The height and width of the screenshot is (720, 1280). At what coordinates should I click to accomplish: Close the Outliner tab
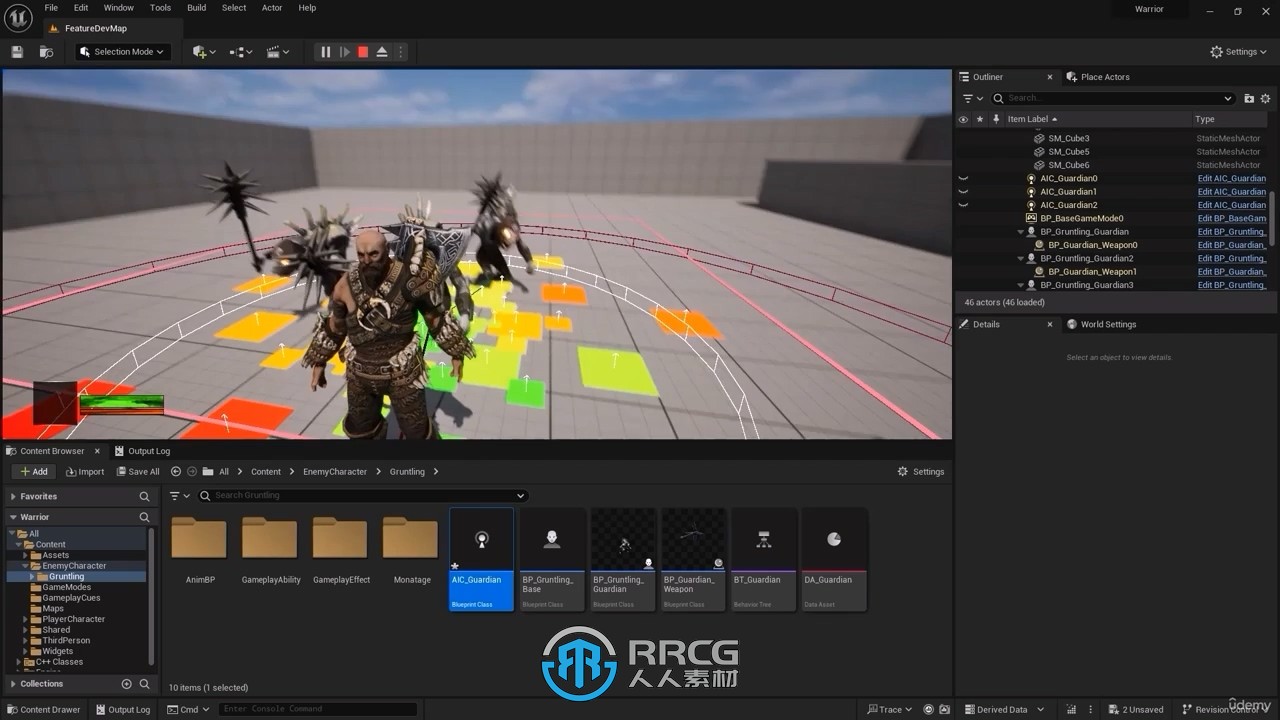coord(1050,77)
